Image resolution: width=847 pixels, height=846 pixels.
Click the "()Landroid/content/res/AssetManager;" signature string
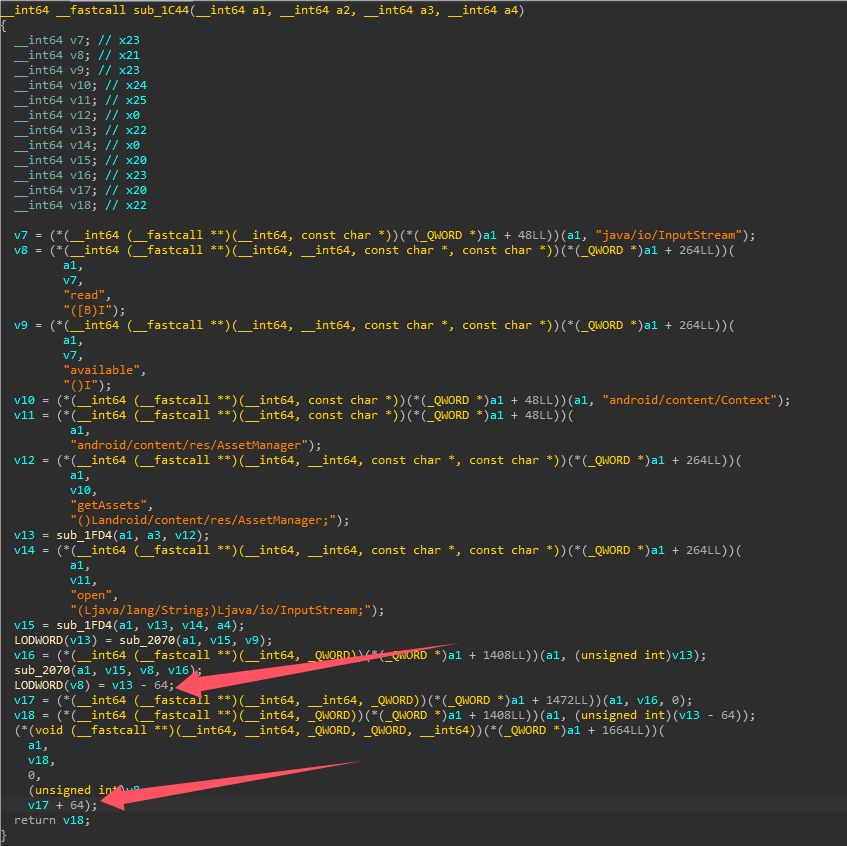[x=203, y=521]
